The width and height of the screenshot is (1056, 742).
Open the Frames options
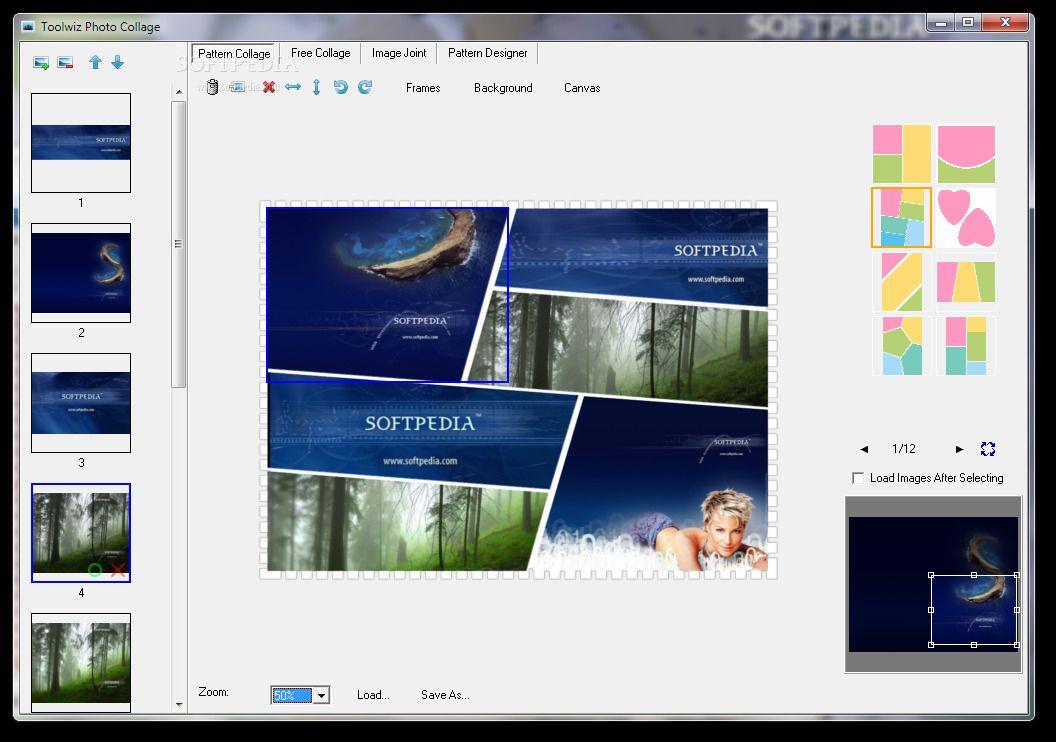423,88
